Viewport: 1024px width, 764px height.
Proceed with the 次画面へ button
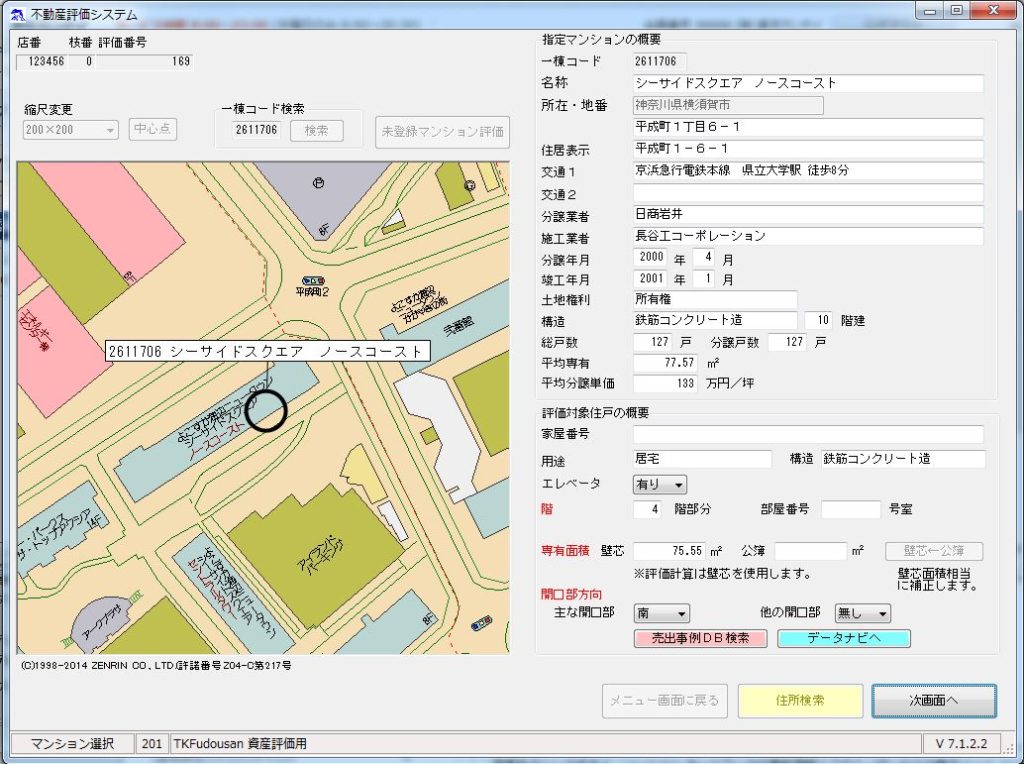coord(933,701)
